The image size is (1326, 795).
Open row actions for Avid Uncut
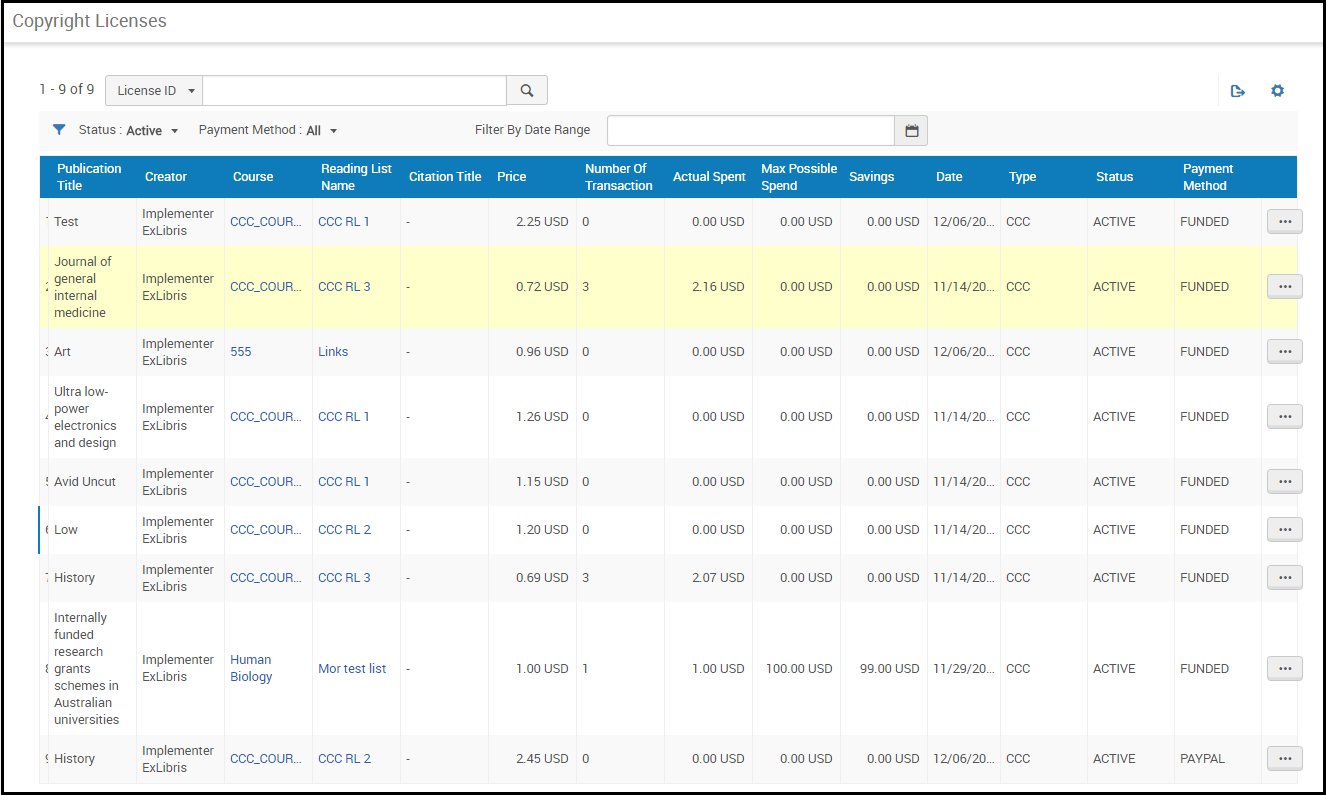(x=1285, y=482)
